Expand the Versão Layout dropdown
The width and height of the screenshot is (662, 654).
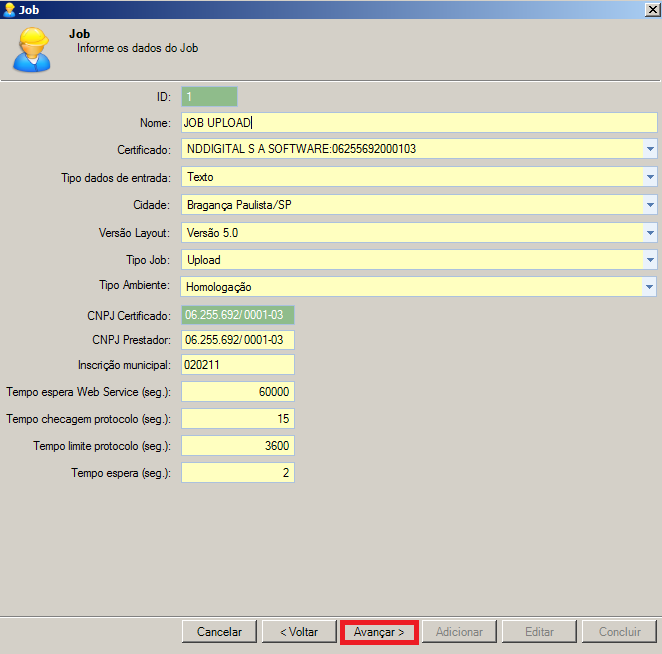click(650, 233)
